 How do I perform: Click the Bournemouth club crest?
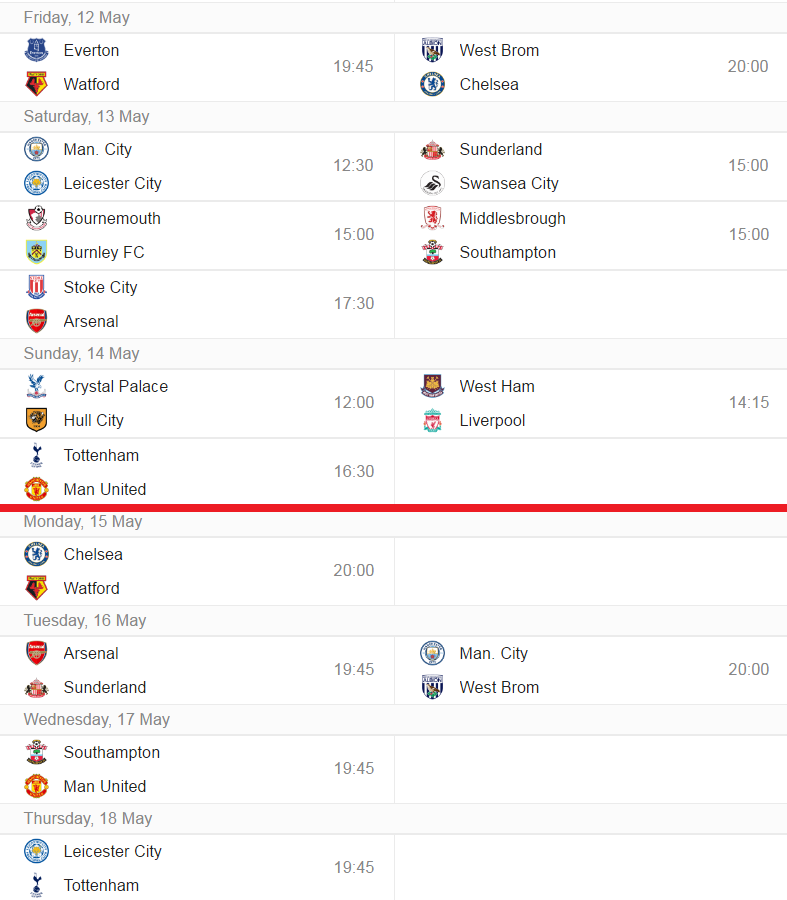click(x=36, y=218)
